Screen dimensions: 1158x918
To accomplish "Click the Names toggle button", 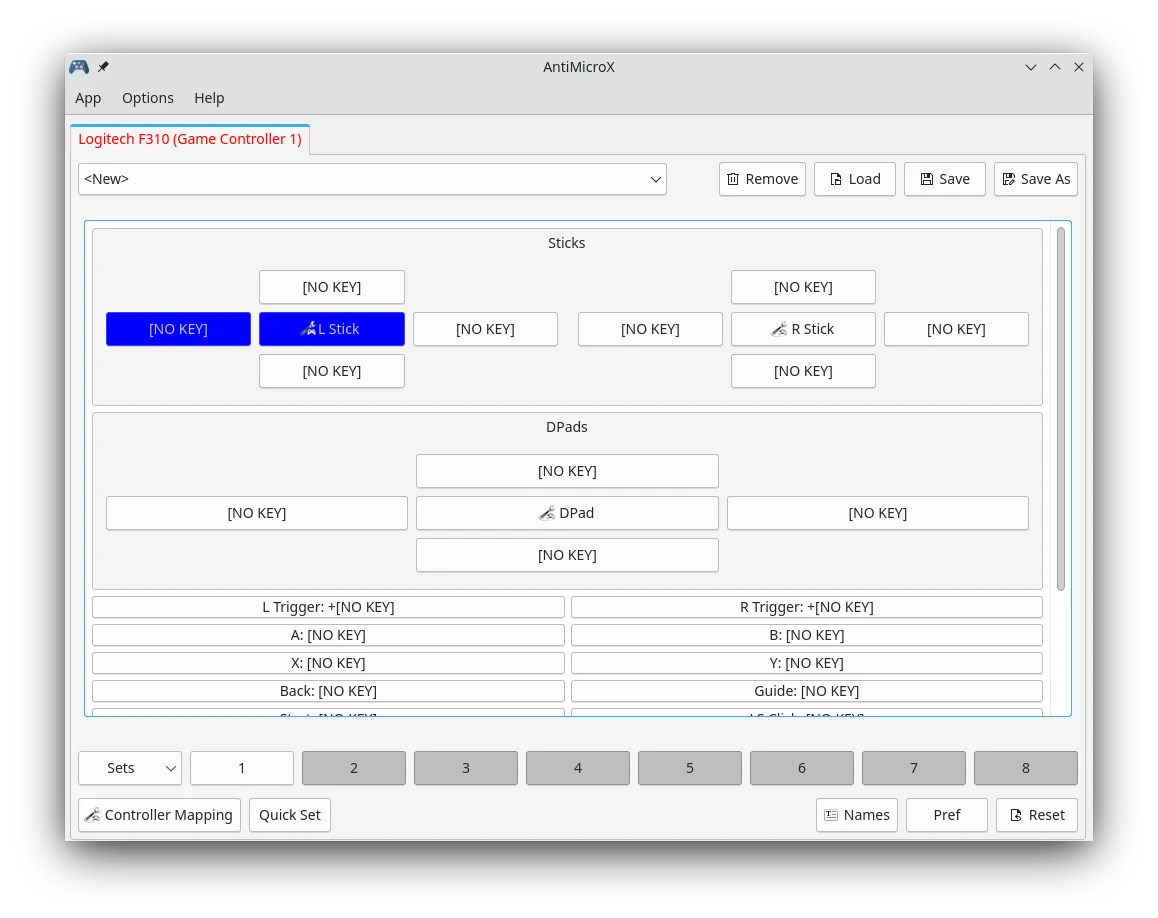I will [856, 815].
